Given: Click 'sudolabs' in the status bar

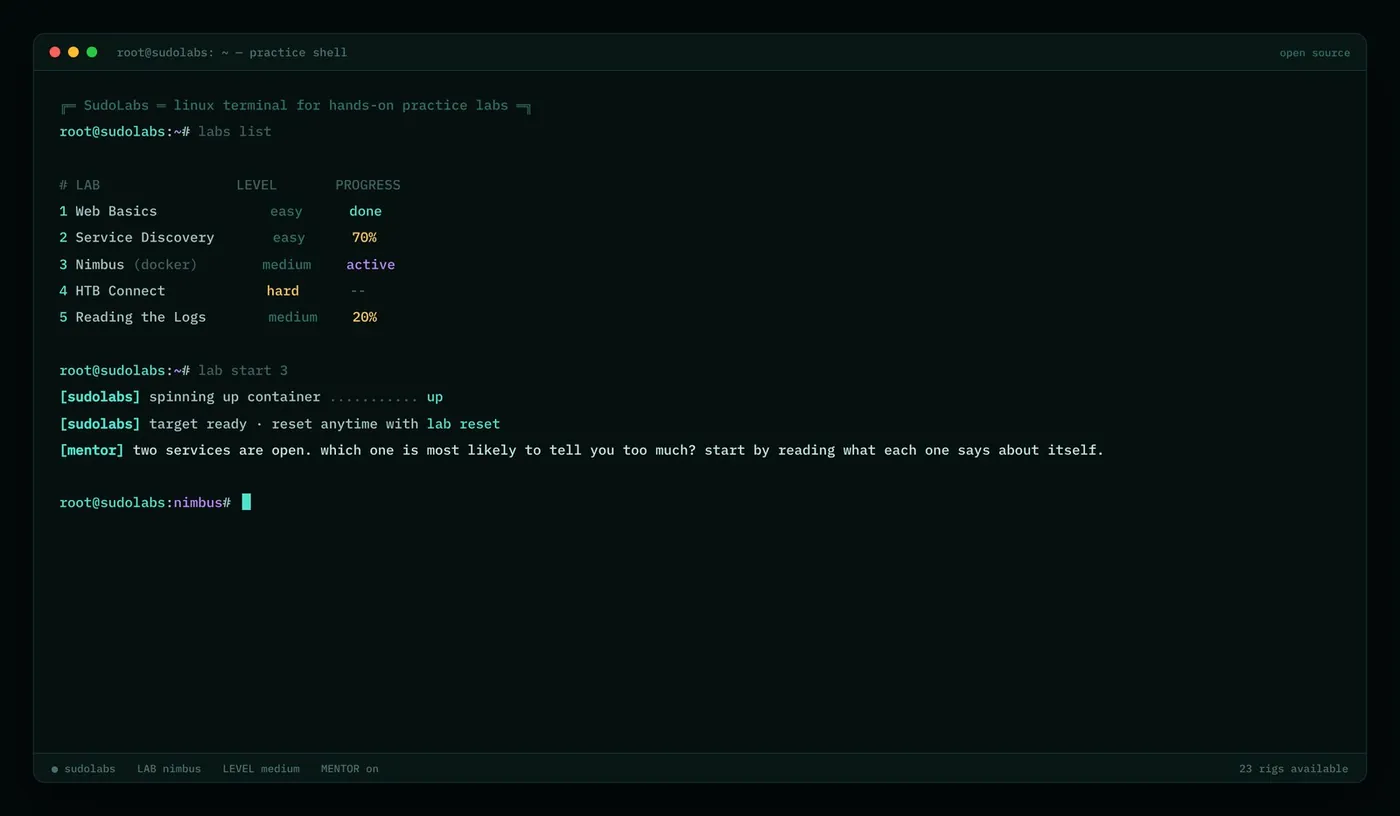Looking at the screenshot, I should tap(90, 769).
